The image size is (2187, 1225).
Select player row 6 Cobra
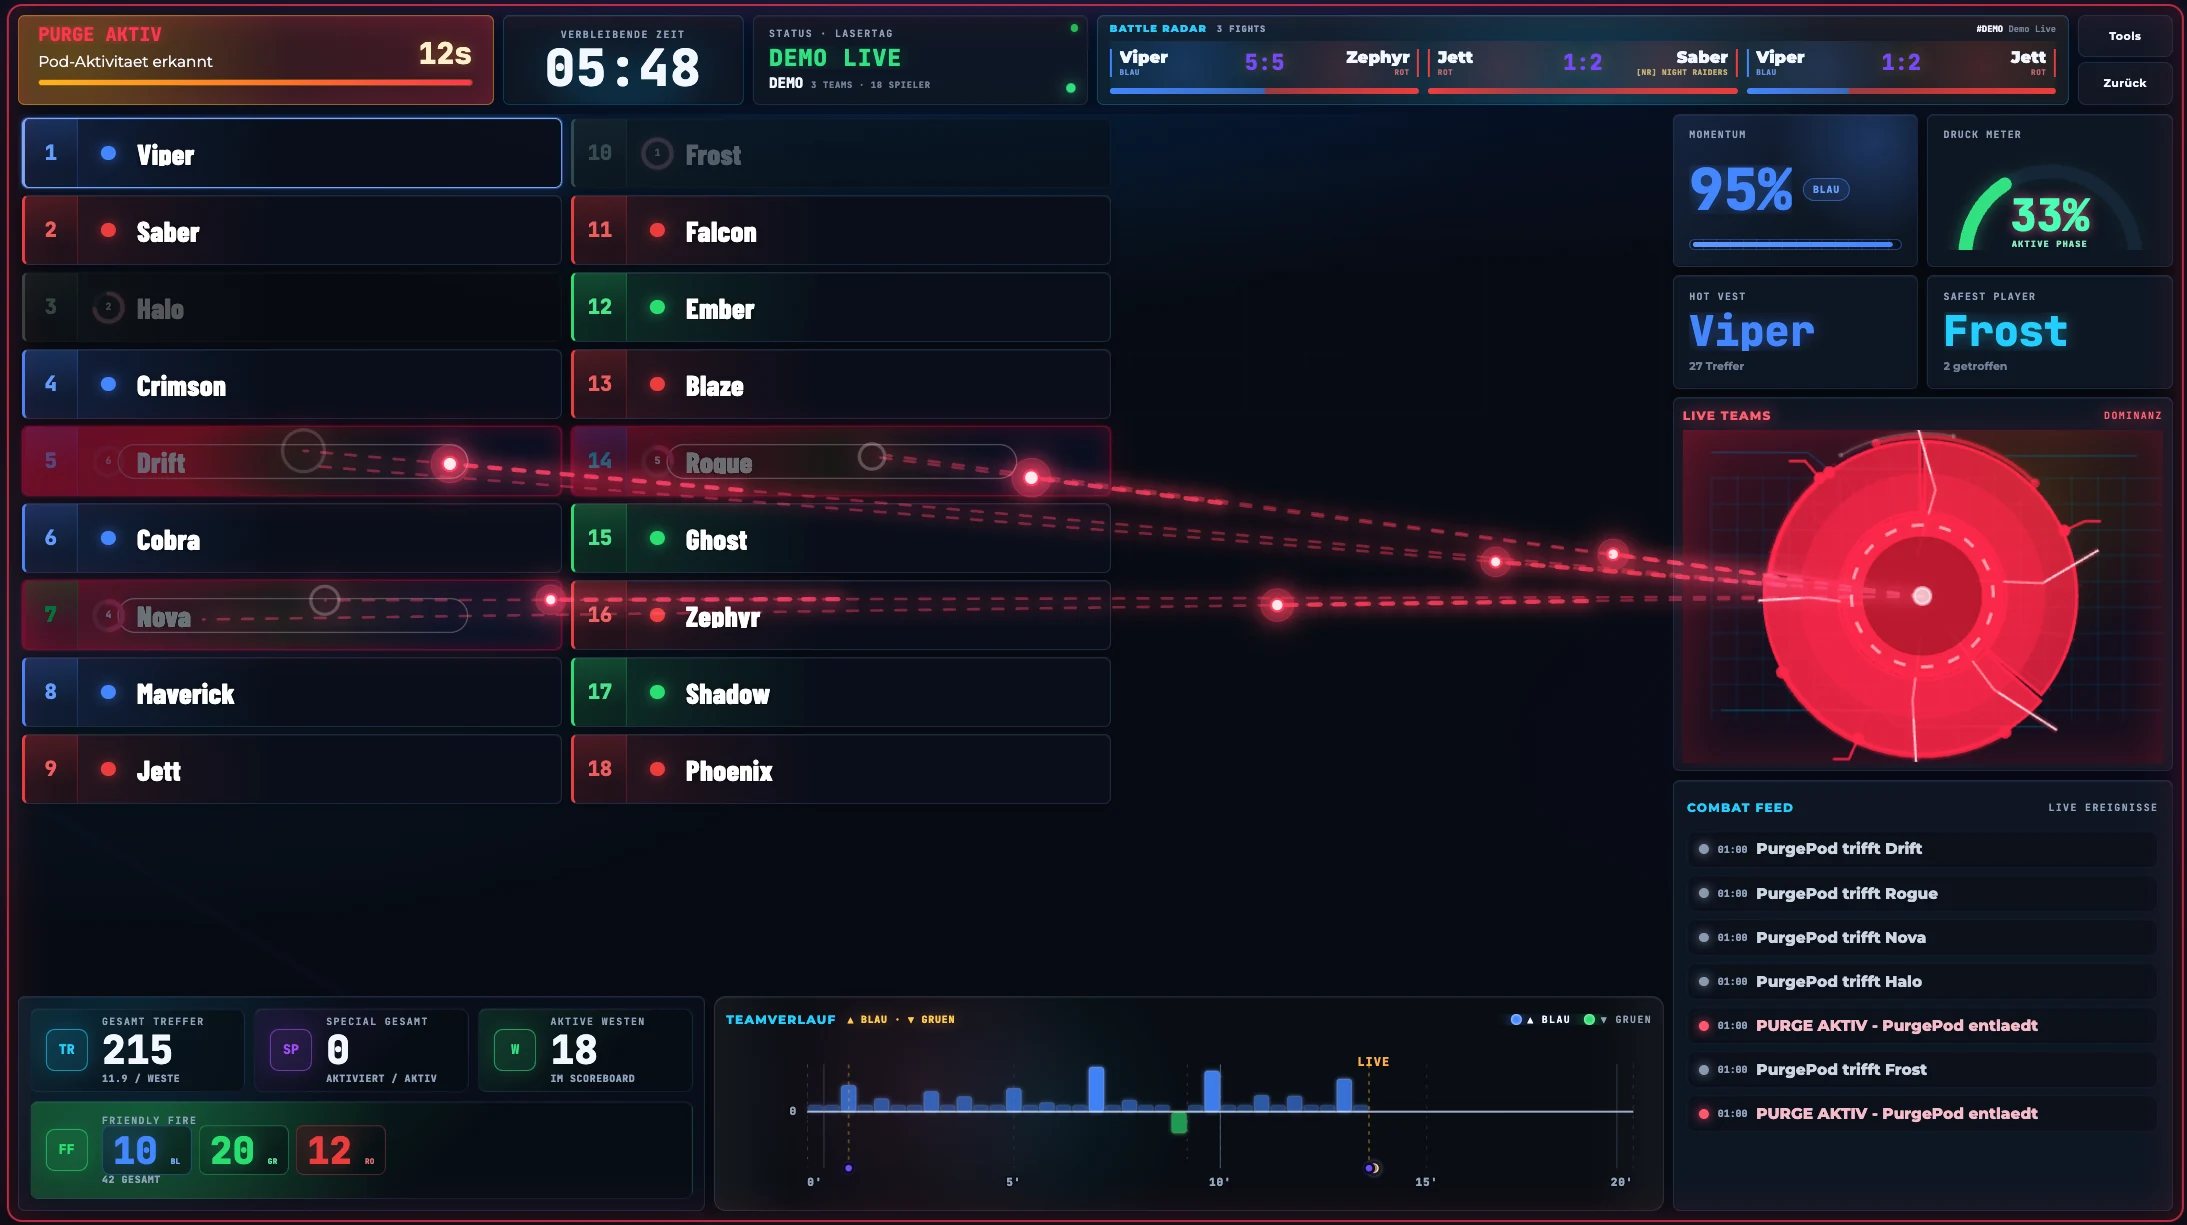pyautogui.click(x=292, y=538)
